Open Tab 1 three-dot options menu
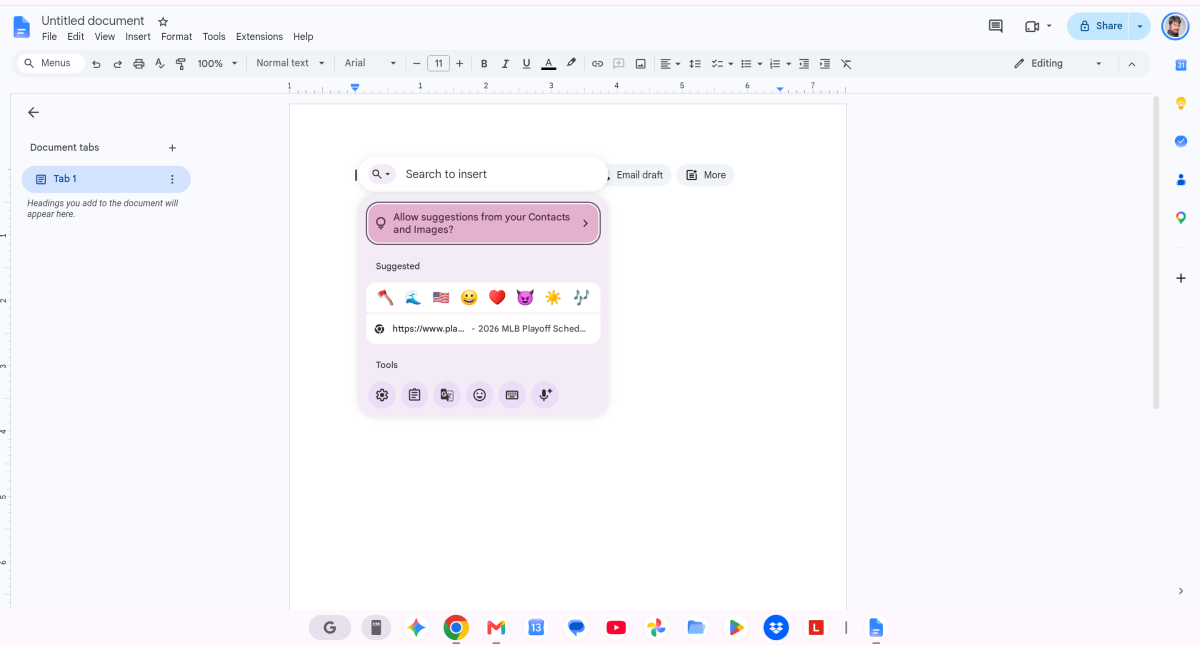 tap(172, 179)
